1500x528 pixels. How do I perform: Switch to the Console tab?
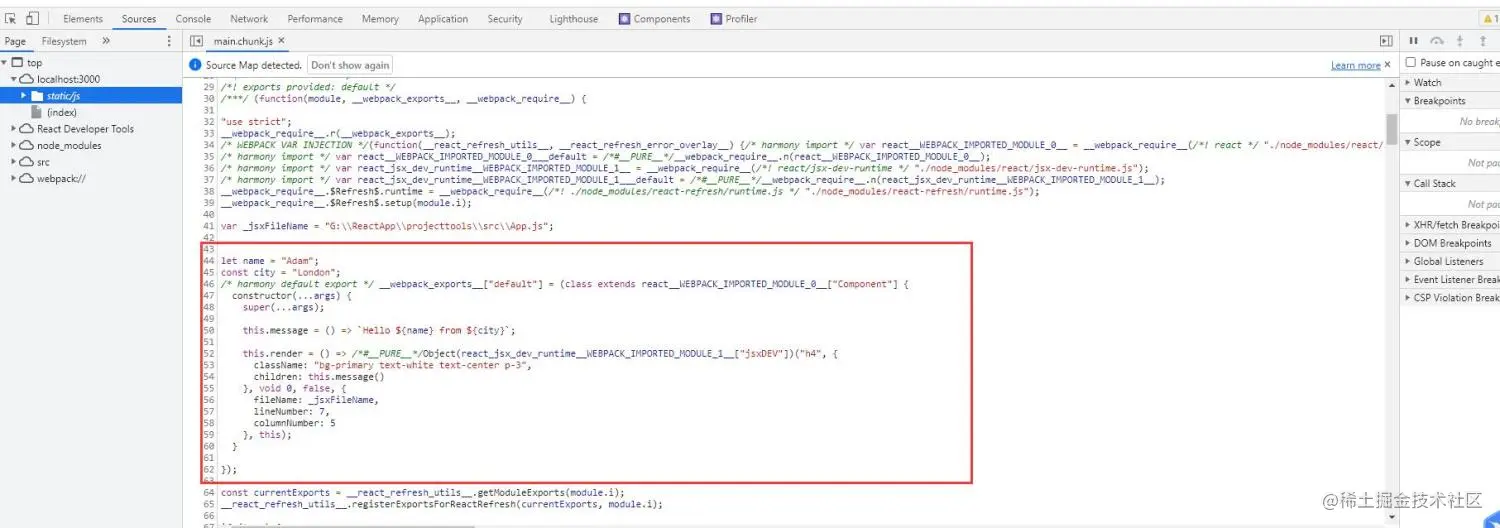coord(193,19)
